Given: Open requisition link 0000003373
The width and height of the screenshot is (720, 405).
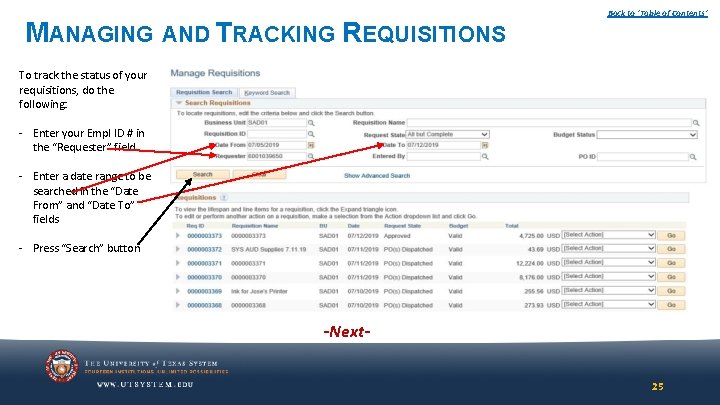Looking at the screenshot, I should [x=204, y=236].
